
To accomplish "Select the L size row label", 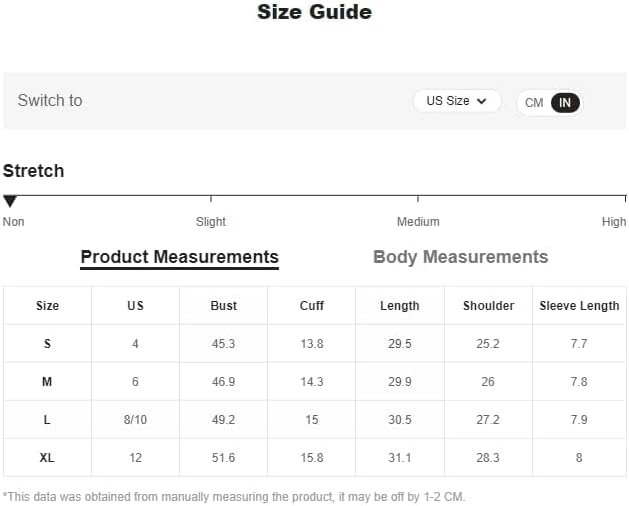I will [x=47, y=420].
